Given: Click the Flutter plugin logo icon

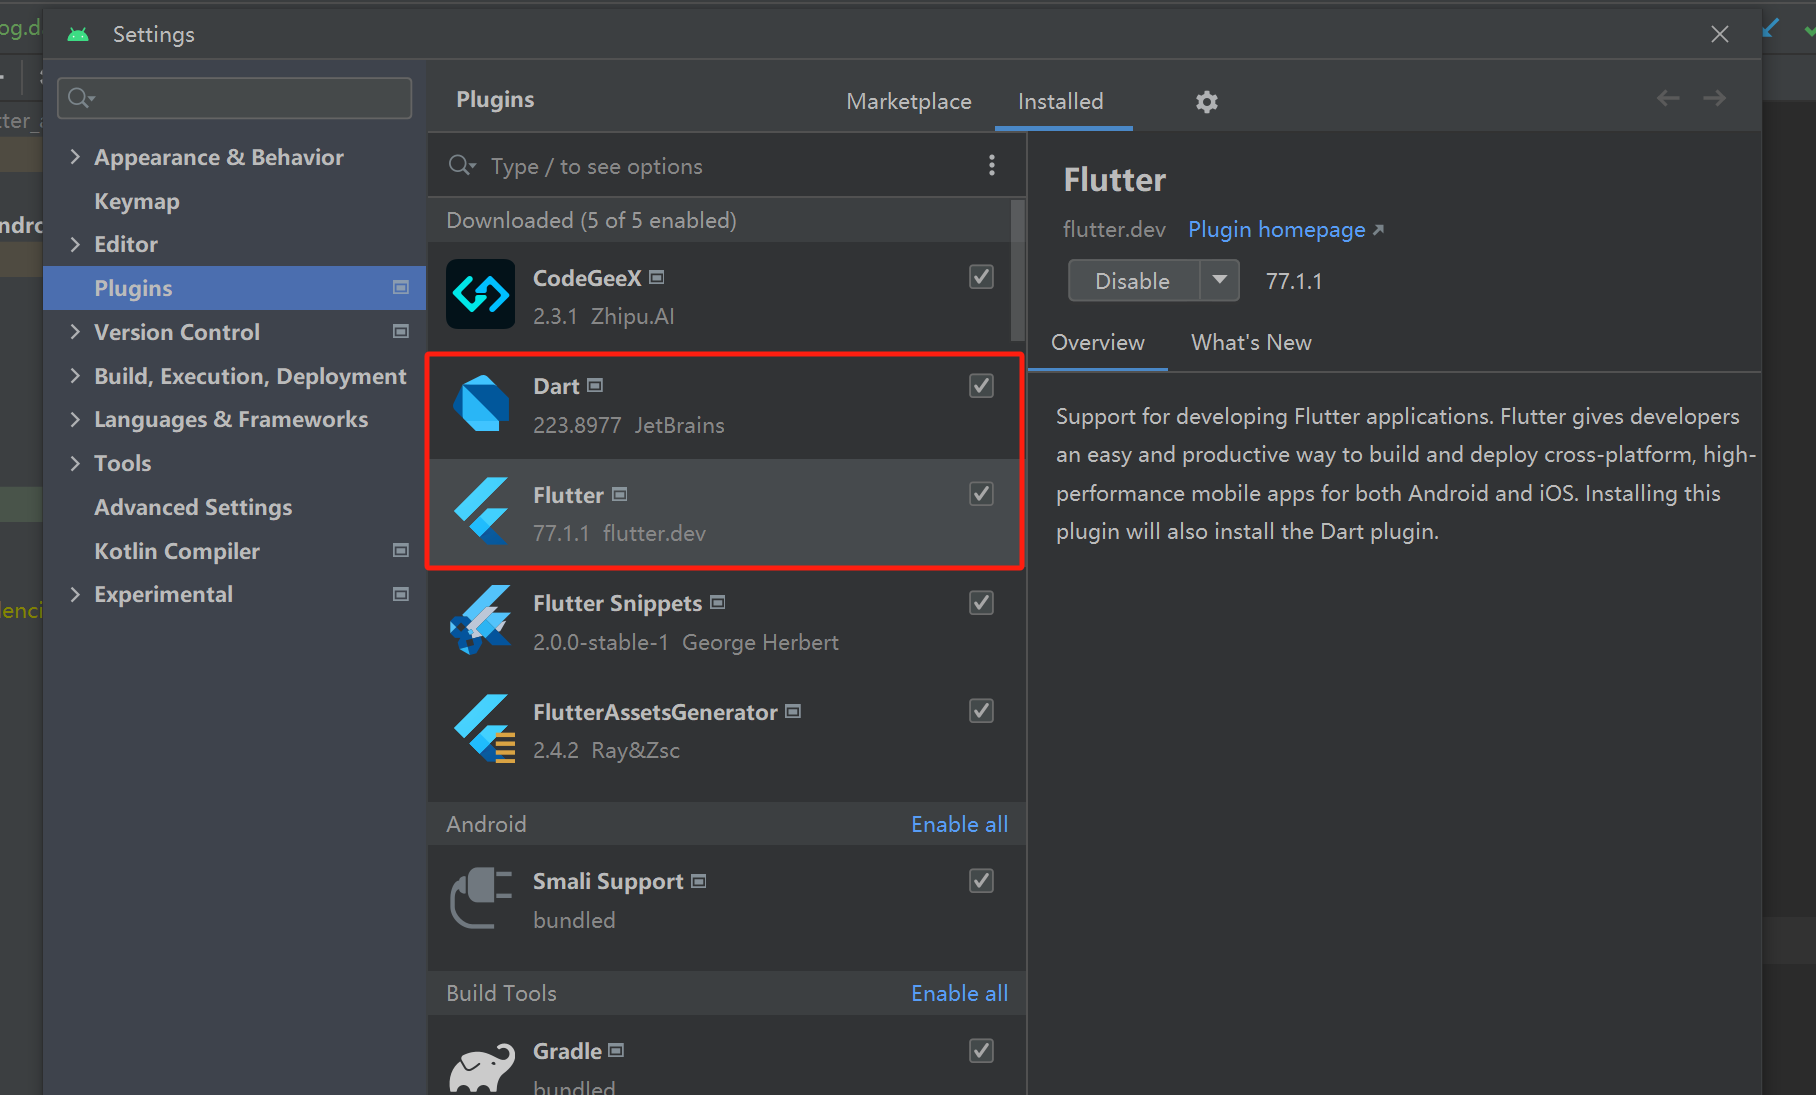Looking at the screenshot, I should click(x=481, y=511).
